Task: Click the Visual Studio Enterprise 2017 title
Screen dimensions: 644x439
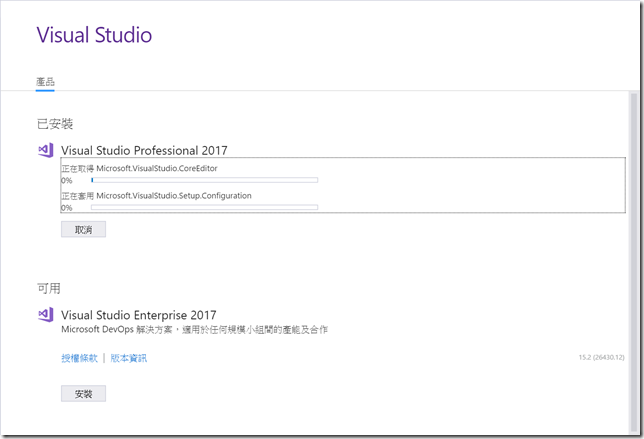Action: 139,315
